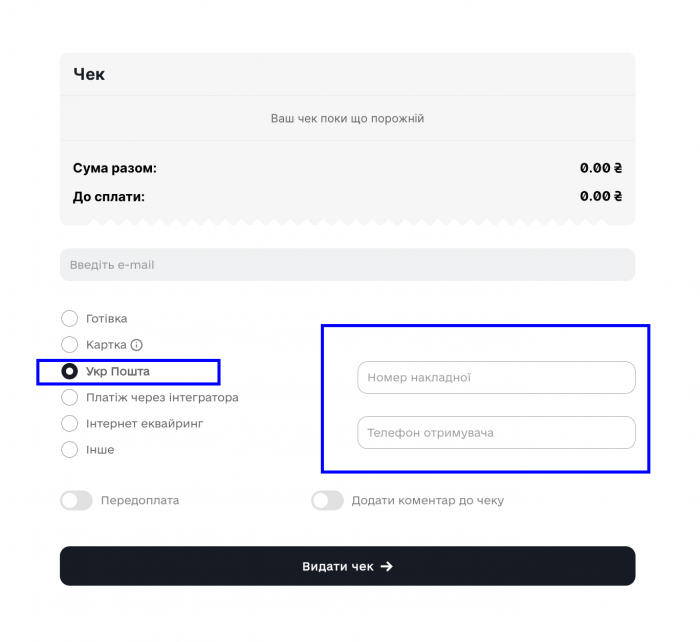Pick Платіж через інтегратора payment method
700x642 pixels.
pos(70,398)
